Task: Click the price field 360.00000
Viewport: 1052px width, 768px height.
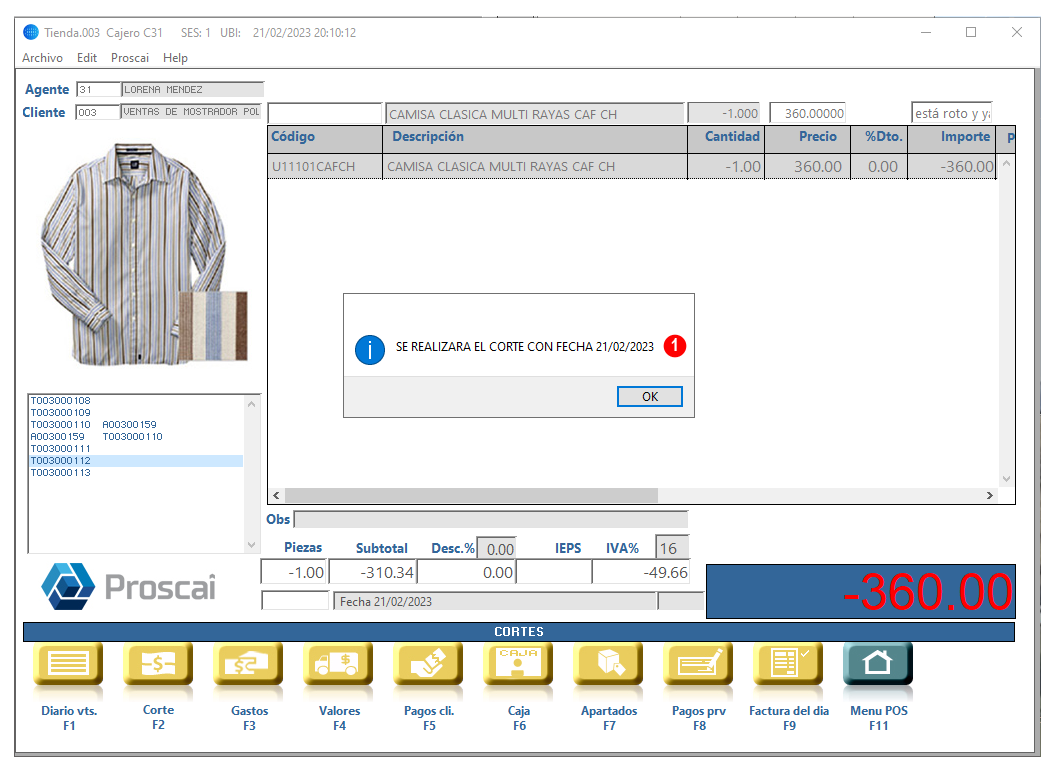Action: (x=807, y=113)
